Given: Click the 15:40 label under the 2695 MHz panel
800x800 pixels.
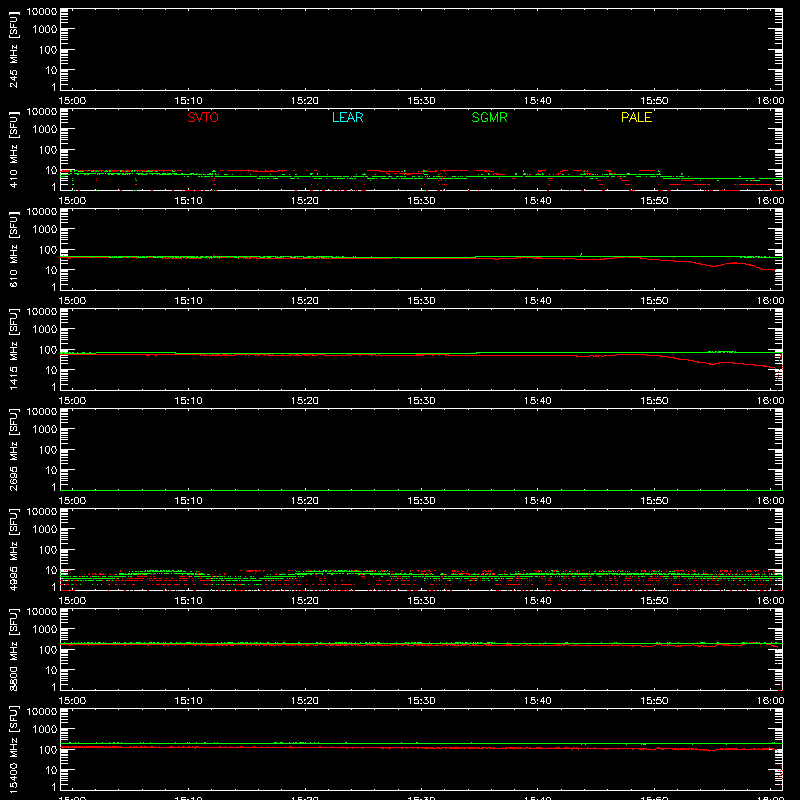Looking at the screenshot, I should point(538,501).
